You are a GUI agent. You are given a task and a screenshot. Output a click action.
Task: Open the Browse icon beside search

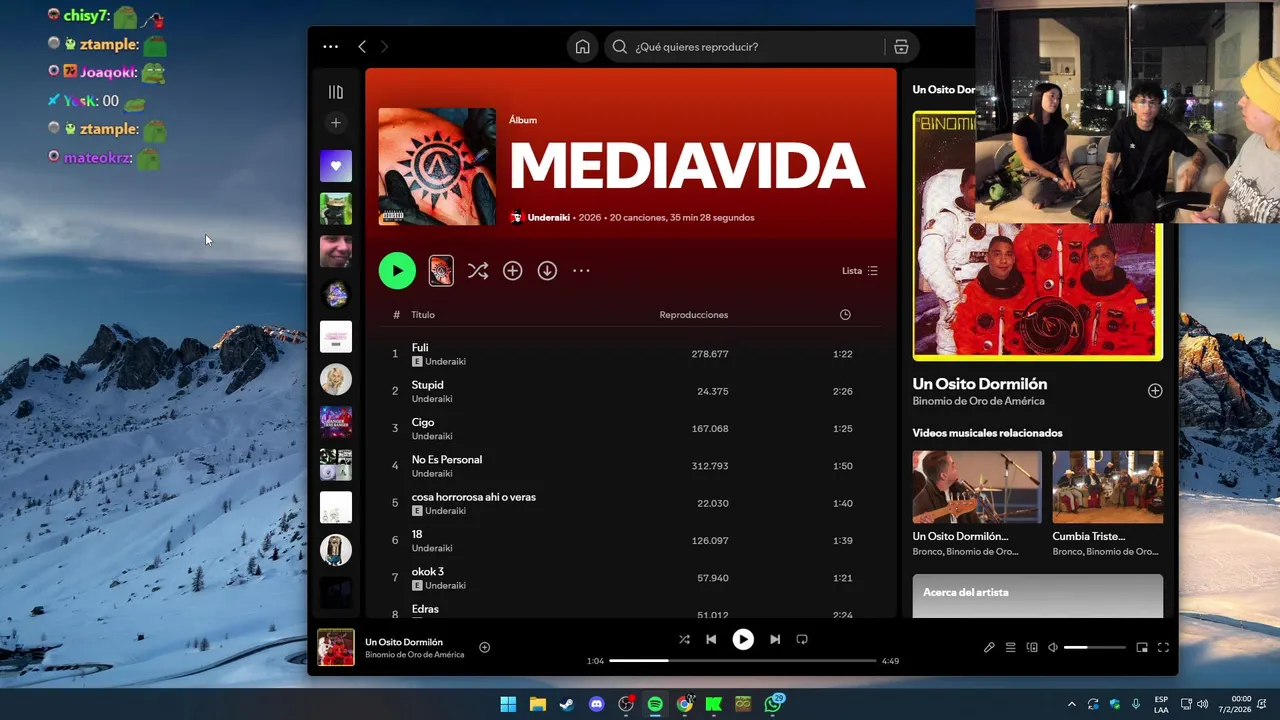[901, 47]
